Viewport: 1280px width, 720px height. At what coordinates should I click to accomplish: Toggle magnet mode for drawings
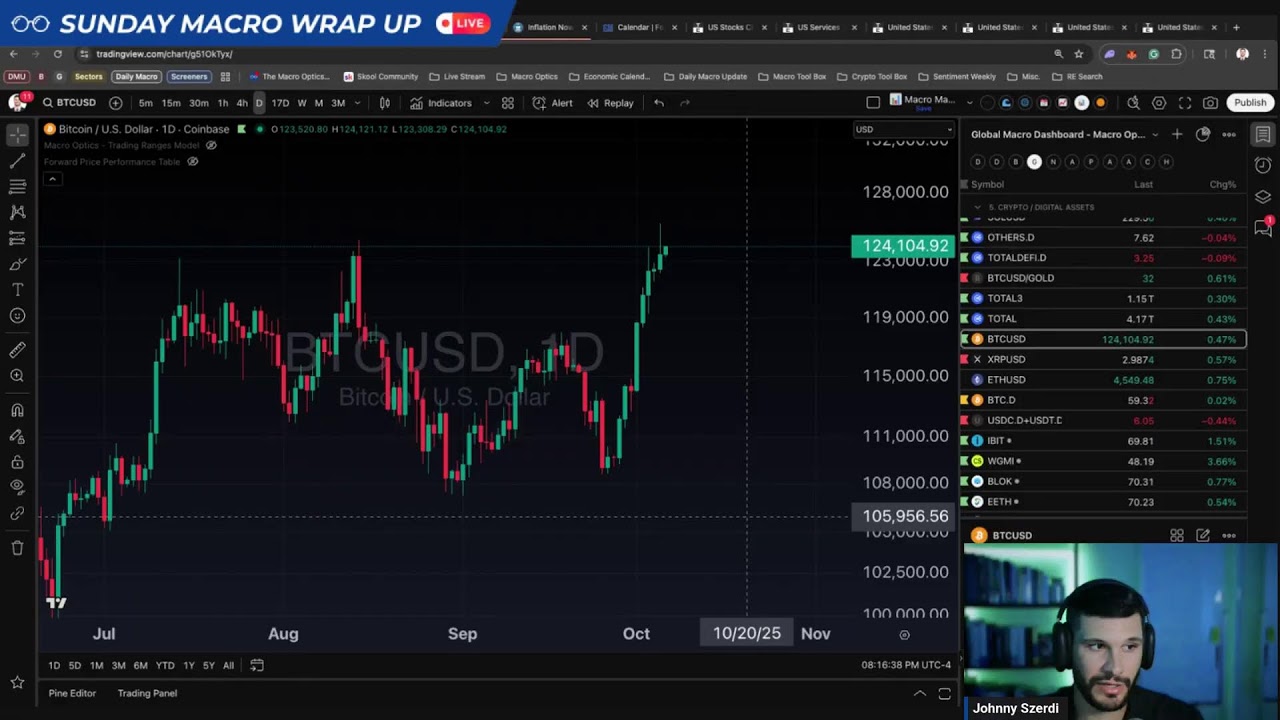17,410
